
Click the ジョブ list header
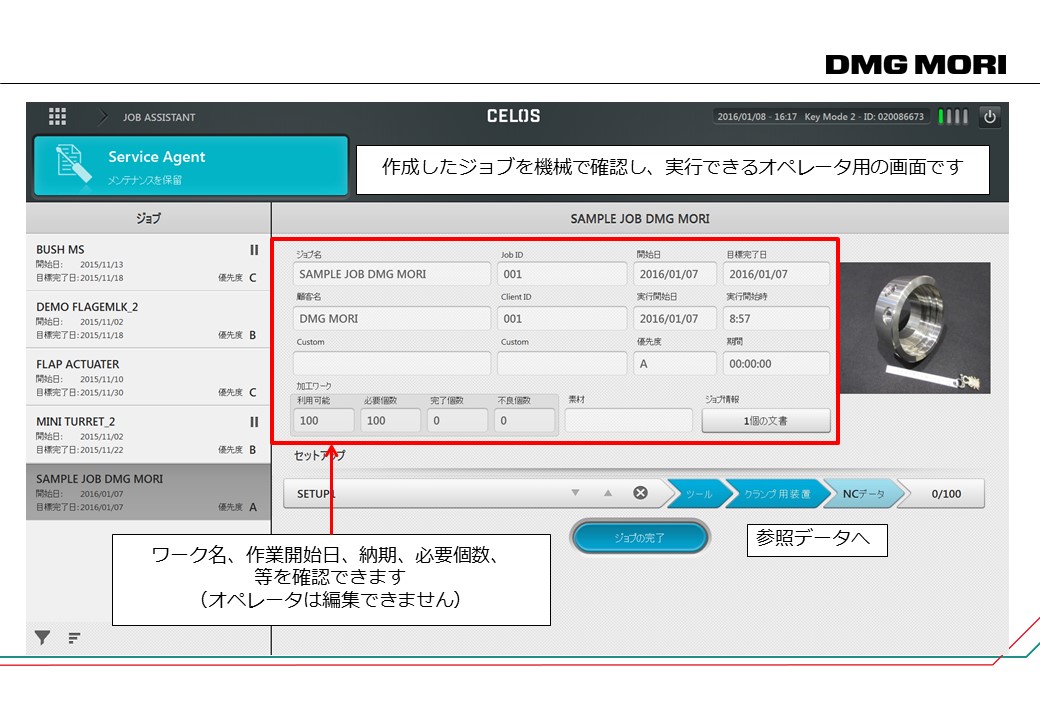click(148, 218)
